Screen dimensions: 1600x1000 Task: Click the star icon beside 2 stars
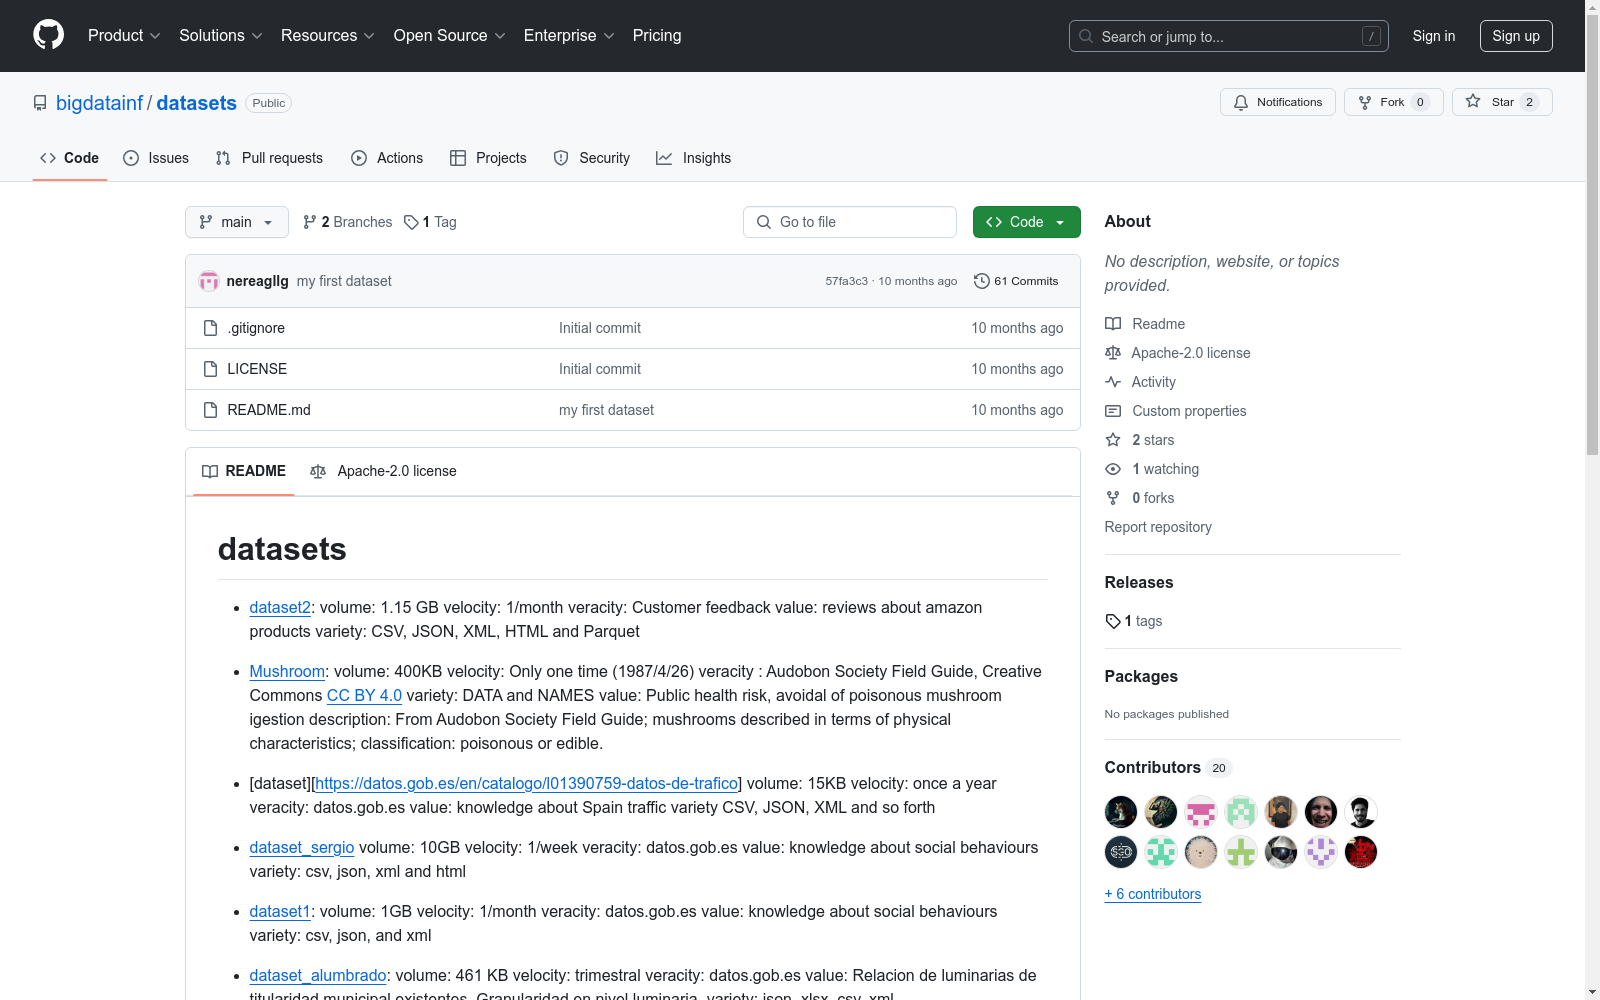coord(1113,440)
